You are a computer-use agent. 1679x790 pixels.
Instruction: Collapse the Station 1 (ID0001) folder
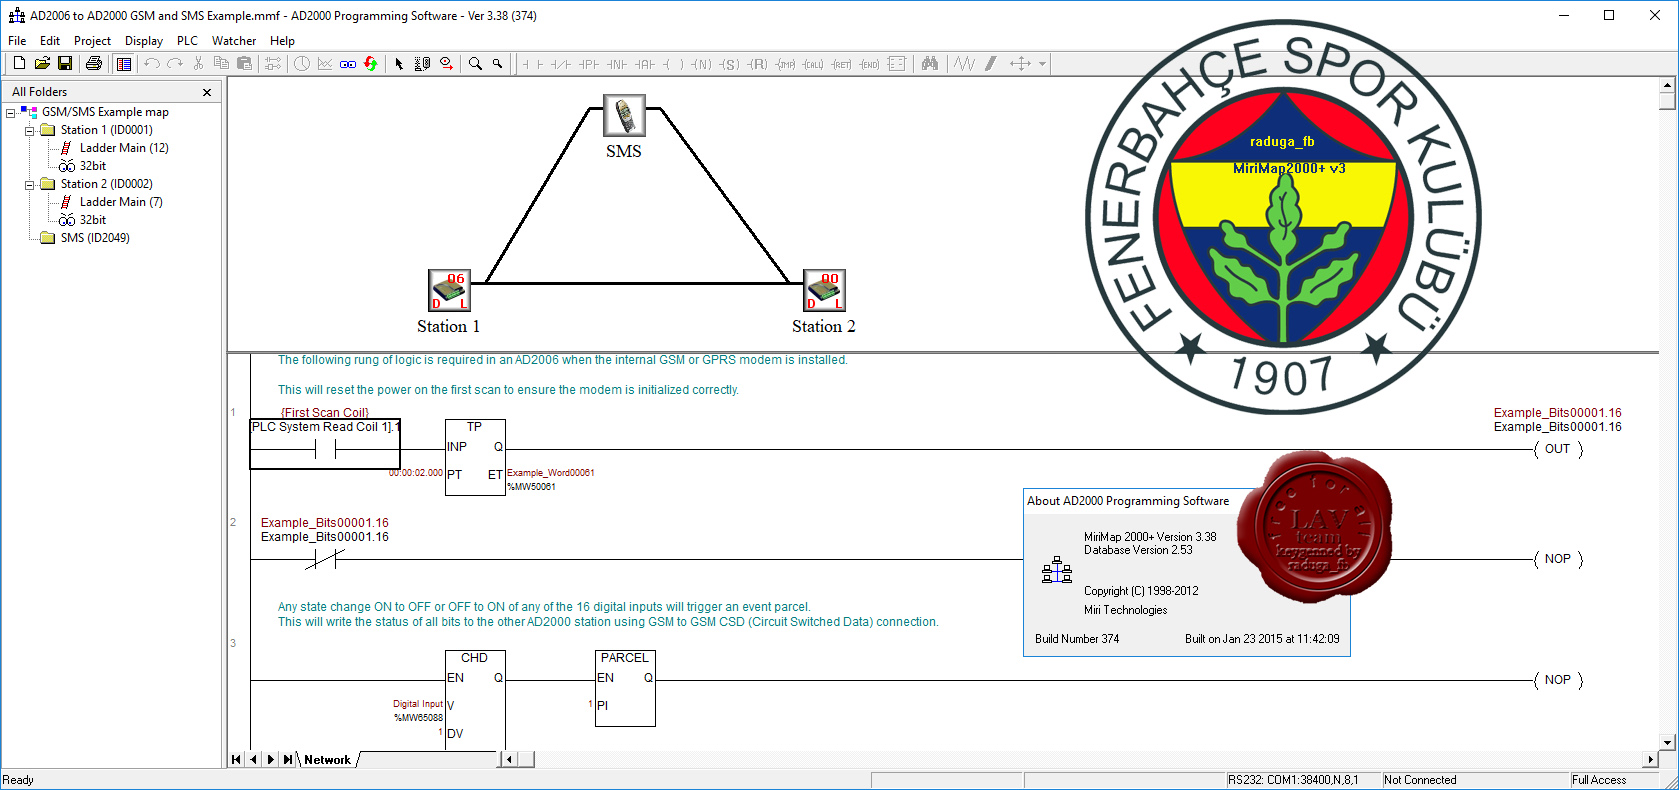30,131
